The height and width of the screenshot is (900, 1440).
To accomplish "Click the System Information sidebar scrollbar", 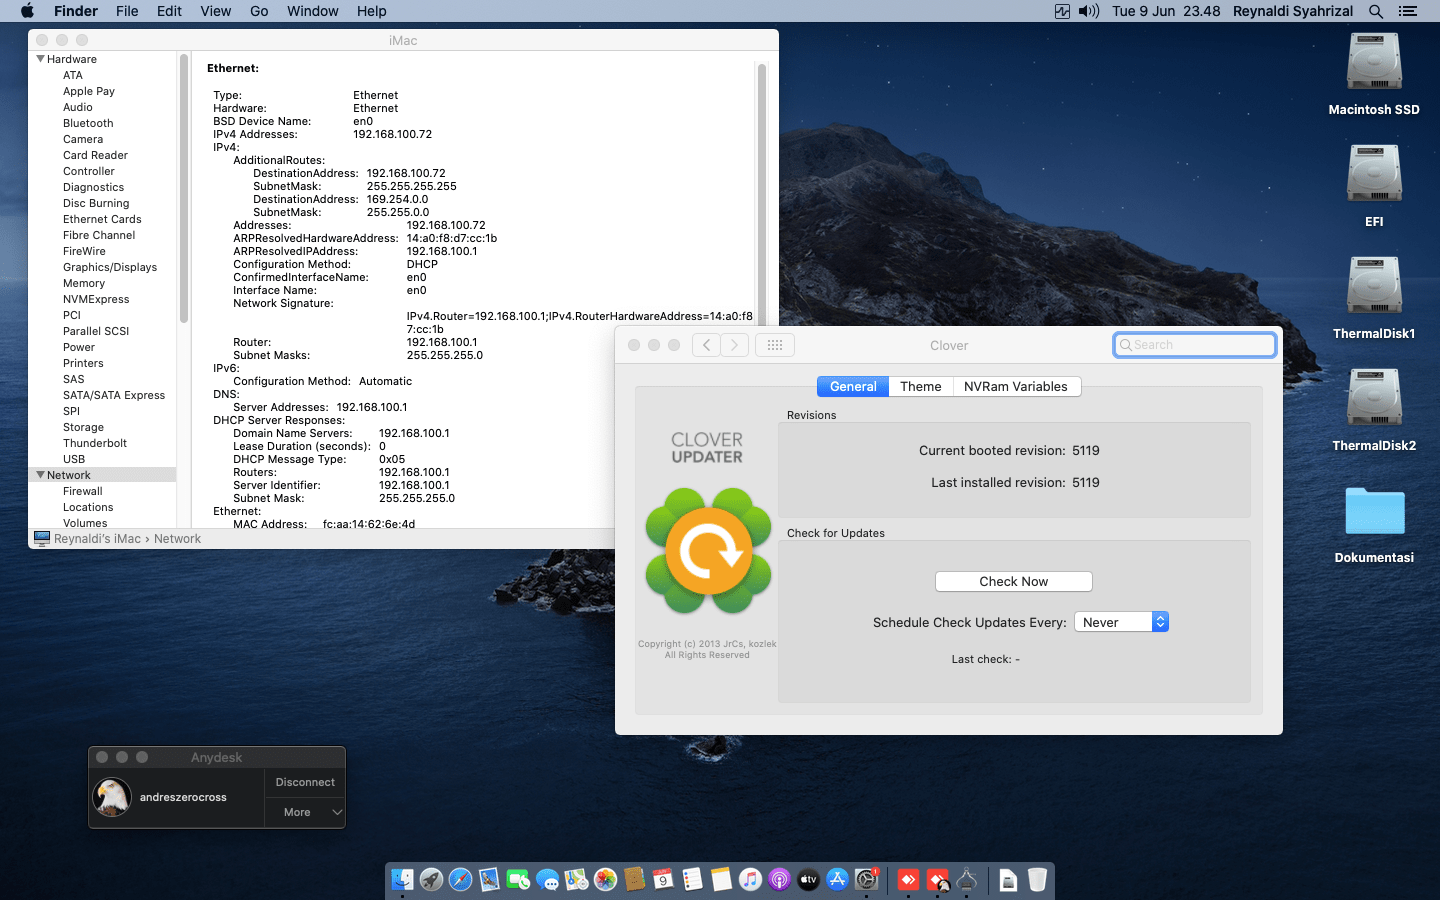I will (x=184, y=188).
